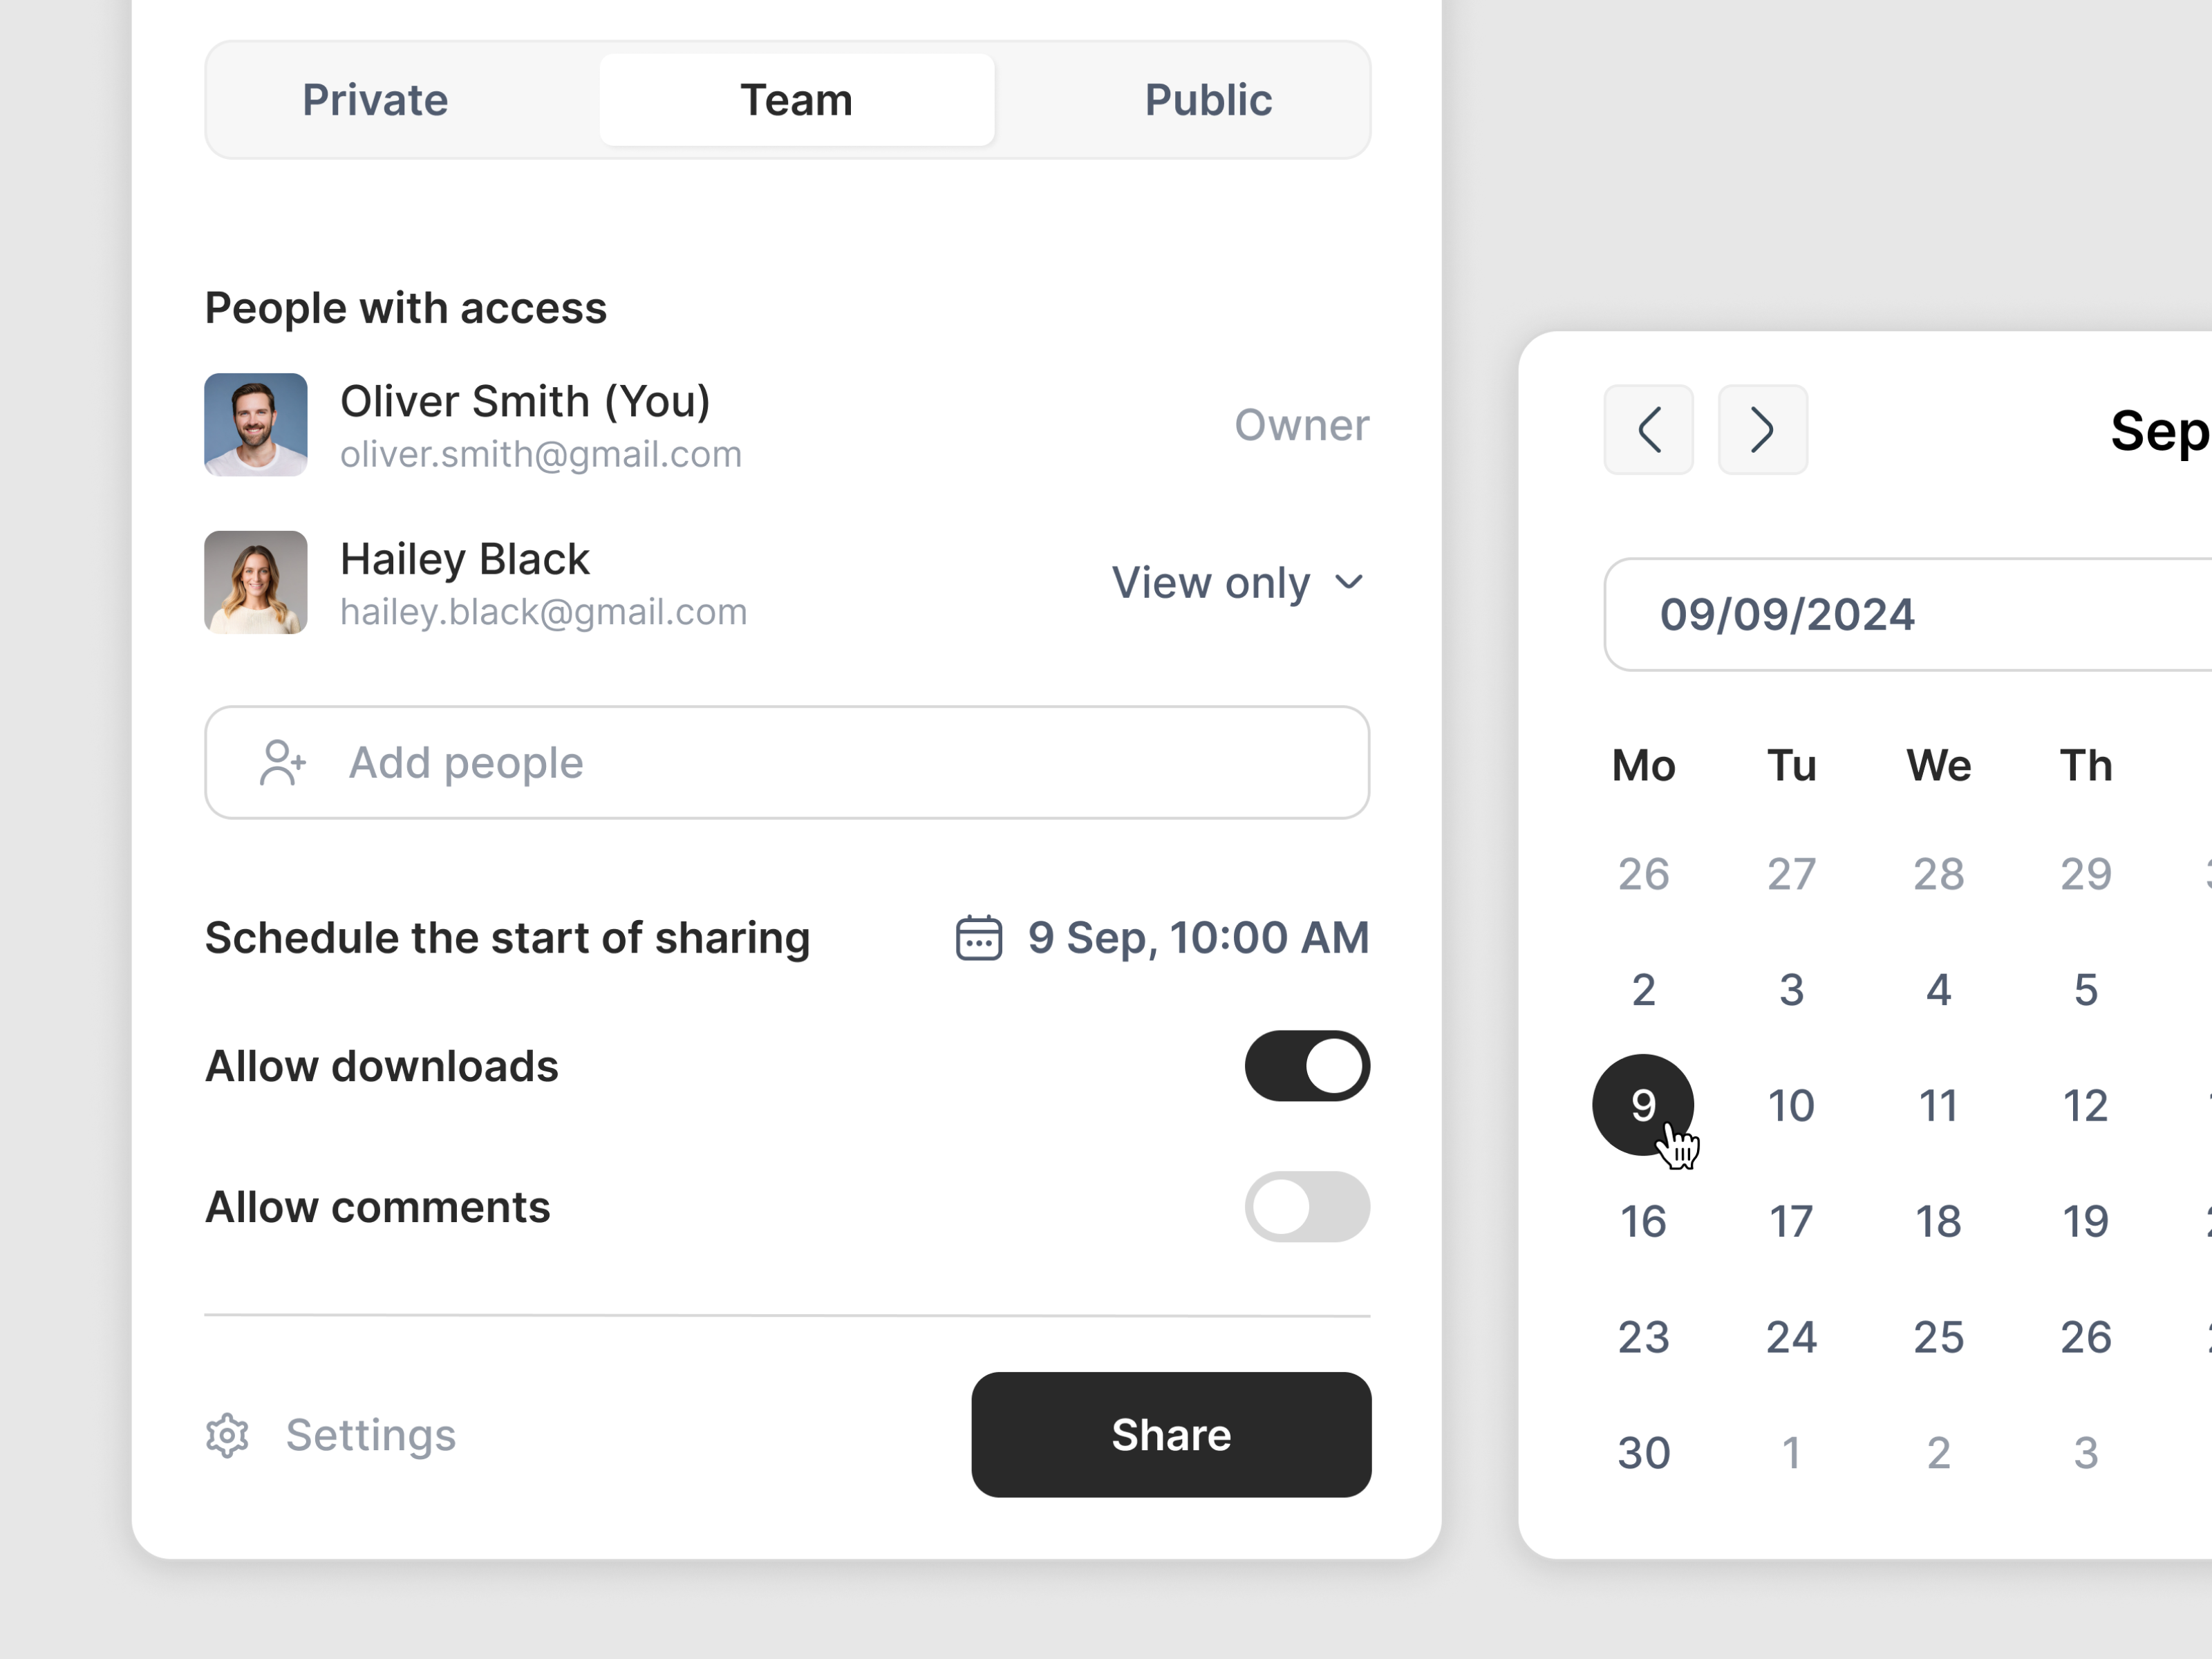The image size is (2212, 1659).
Task: Select September 10 in the calendar
Action: 1791,1105
